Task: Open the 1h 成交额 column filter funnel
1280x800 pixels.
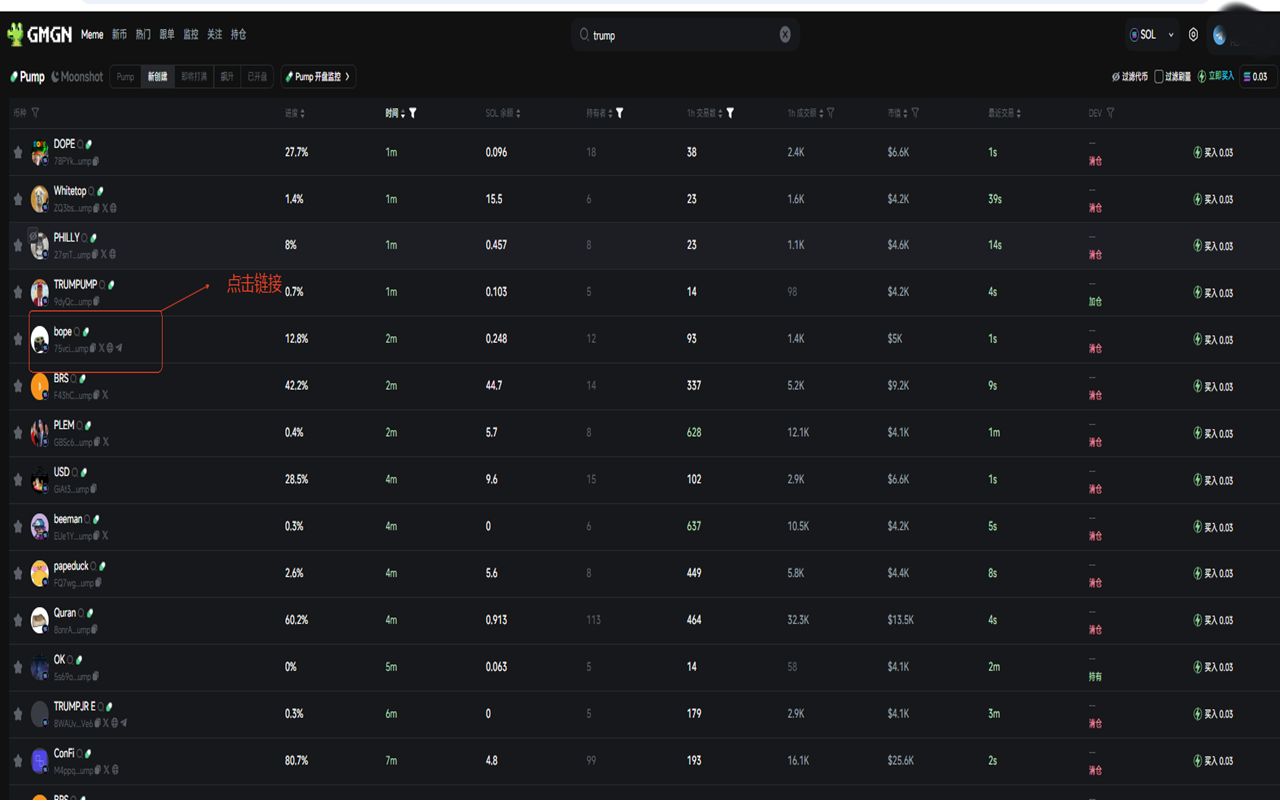Action: [x=831, y=113]
